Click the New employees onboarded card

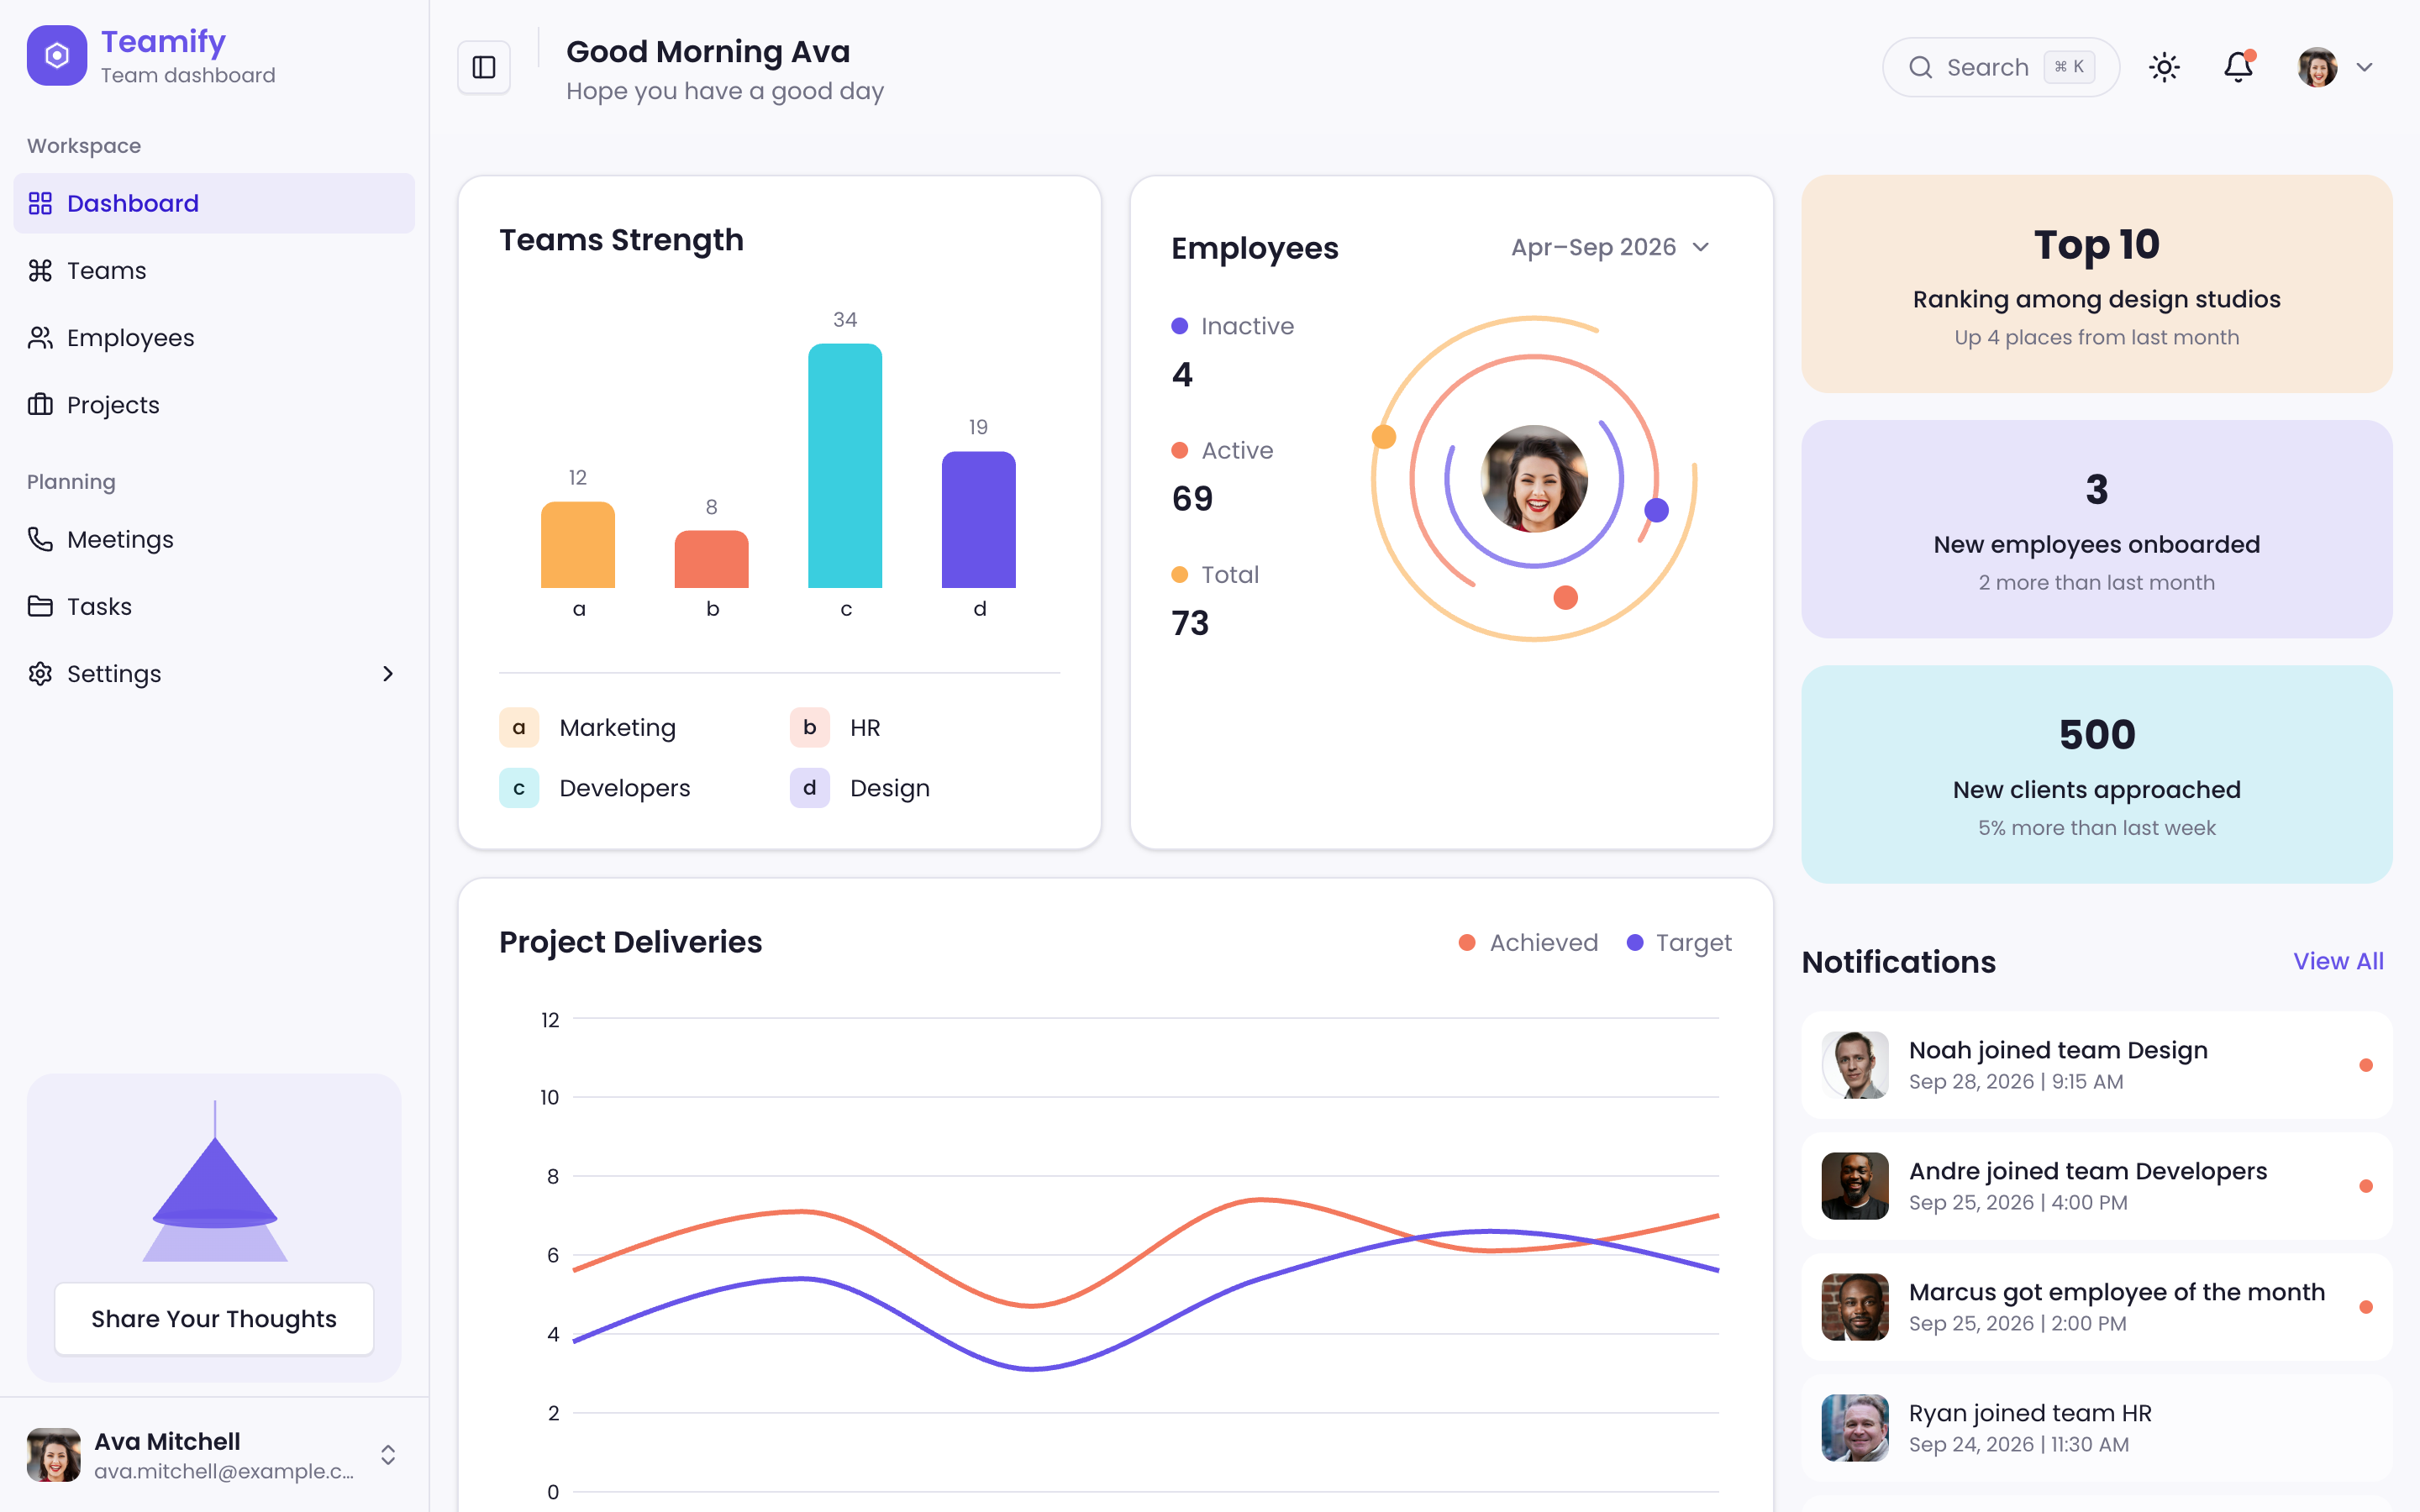2097,529
